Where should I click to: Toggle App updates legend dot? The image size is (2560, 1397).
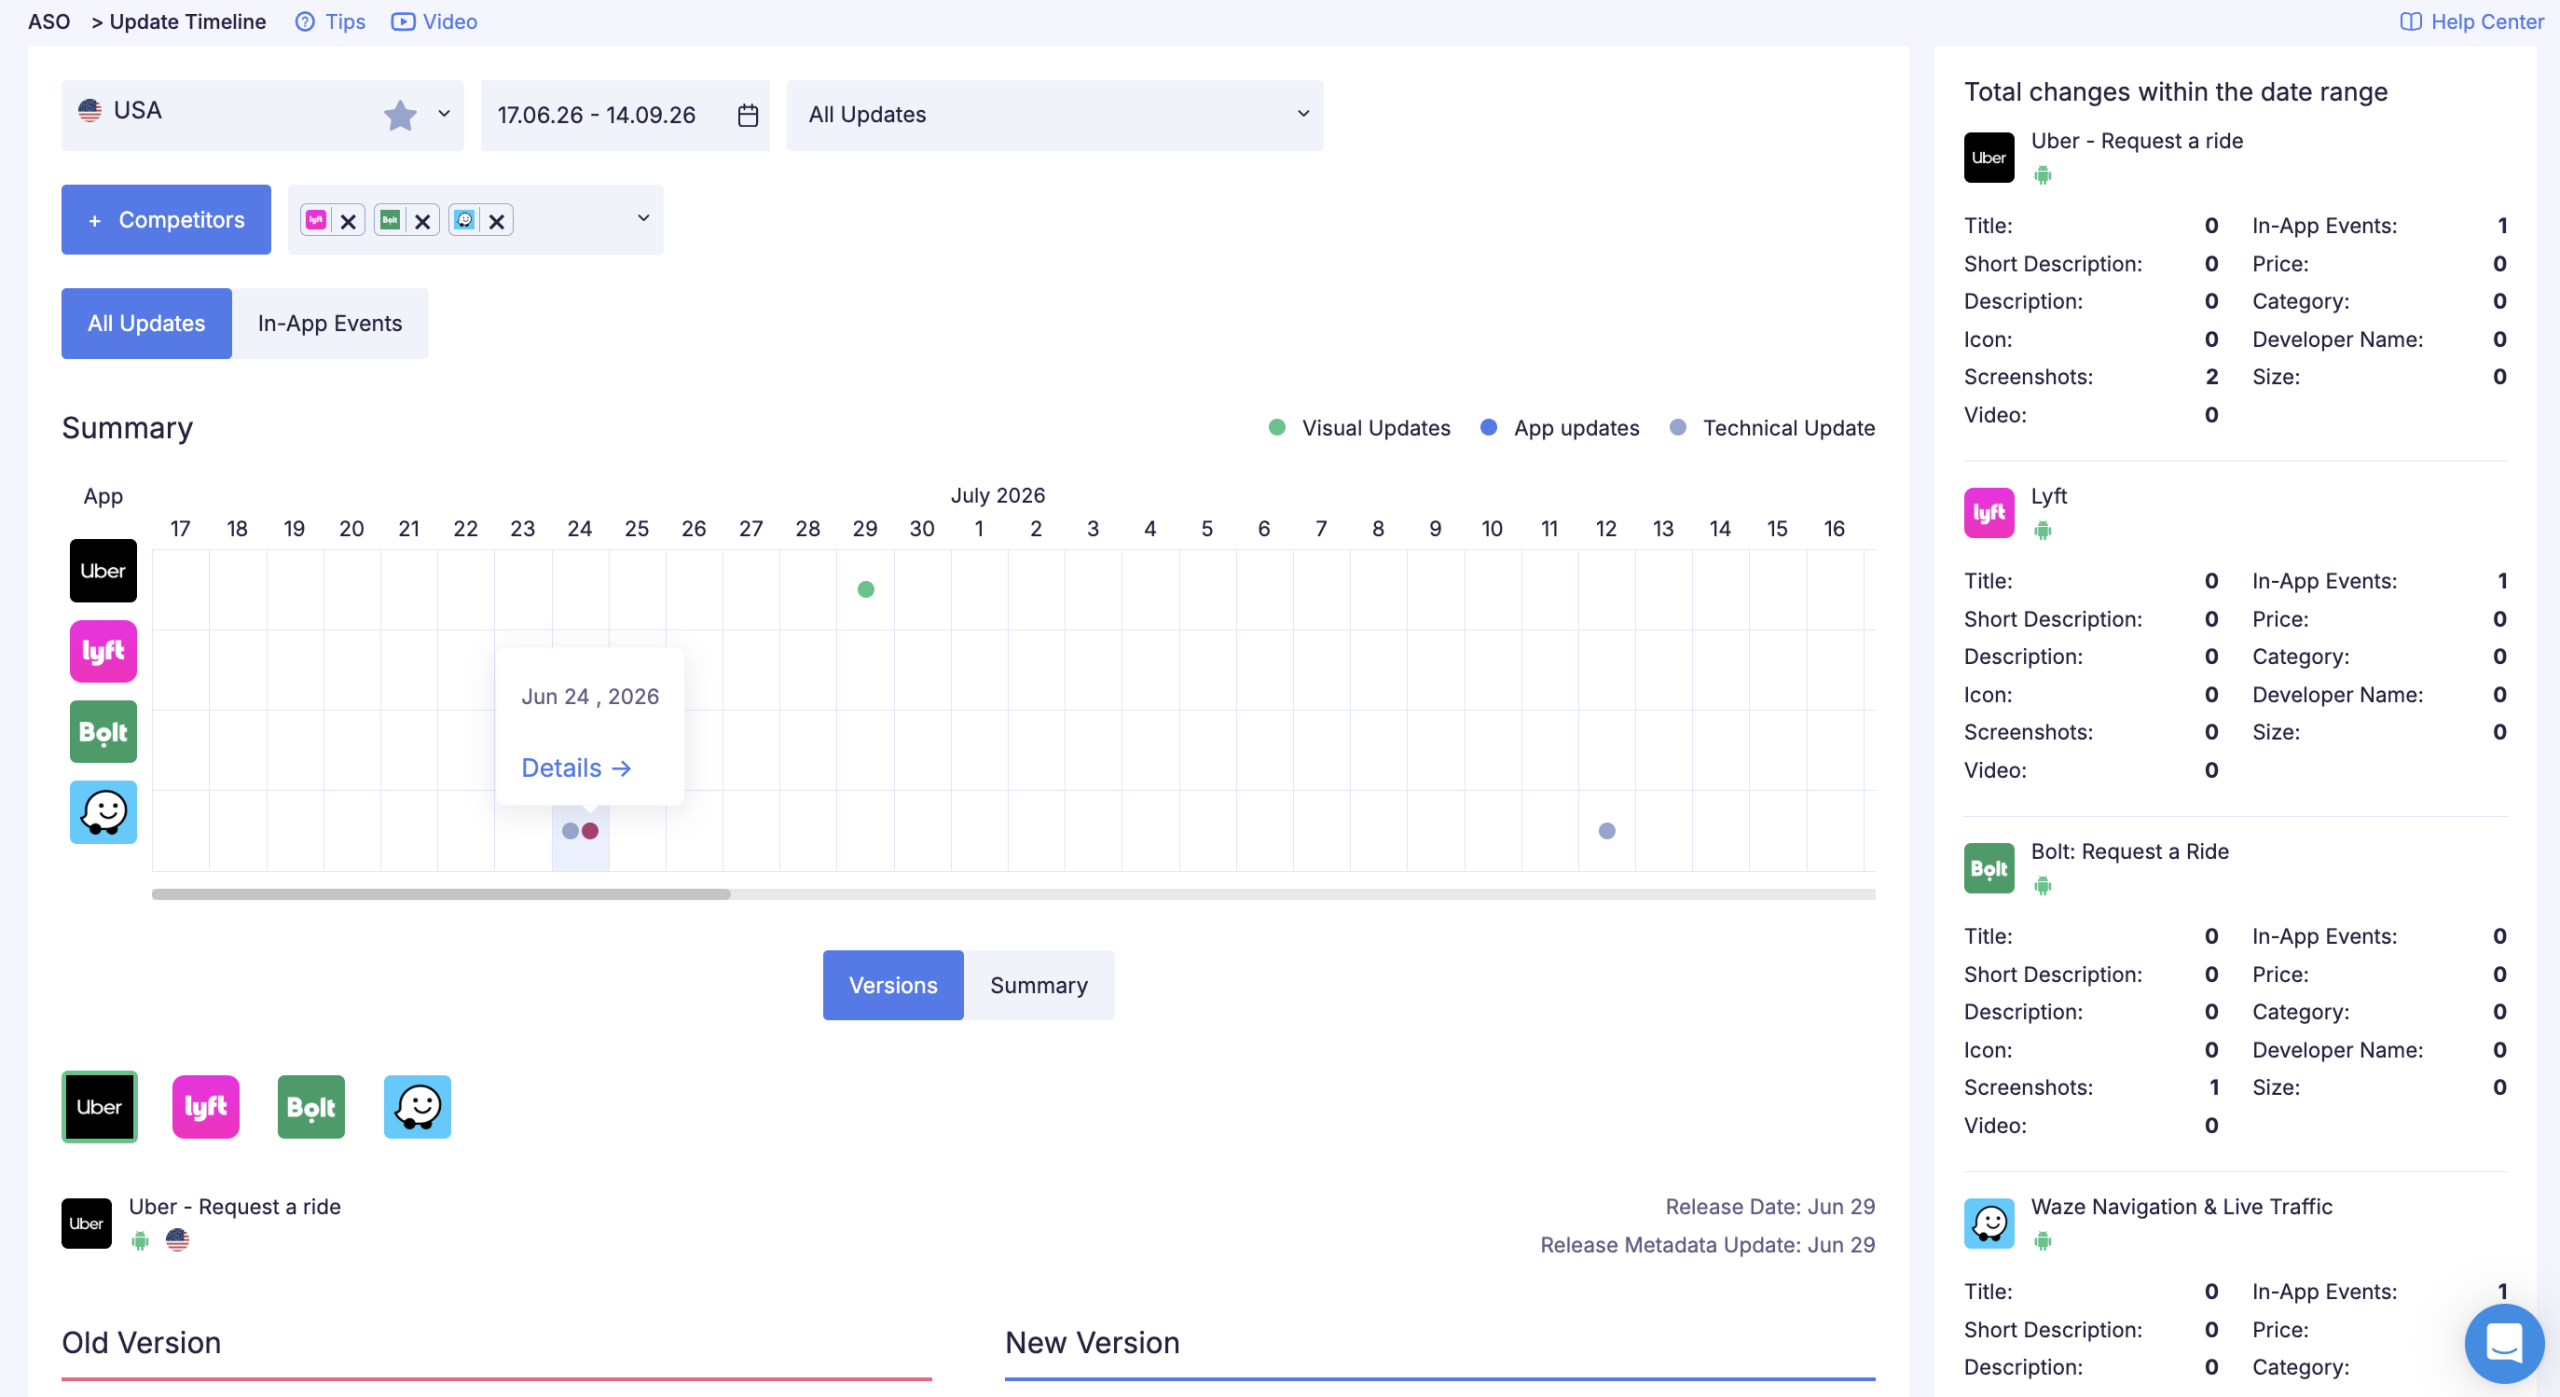[x=1489, y=428]
